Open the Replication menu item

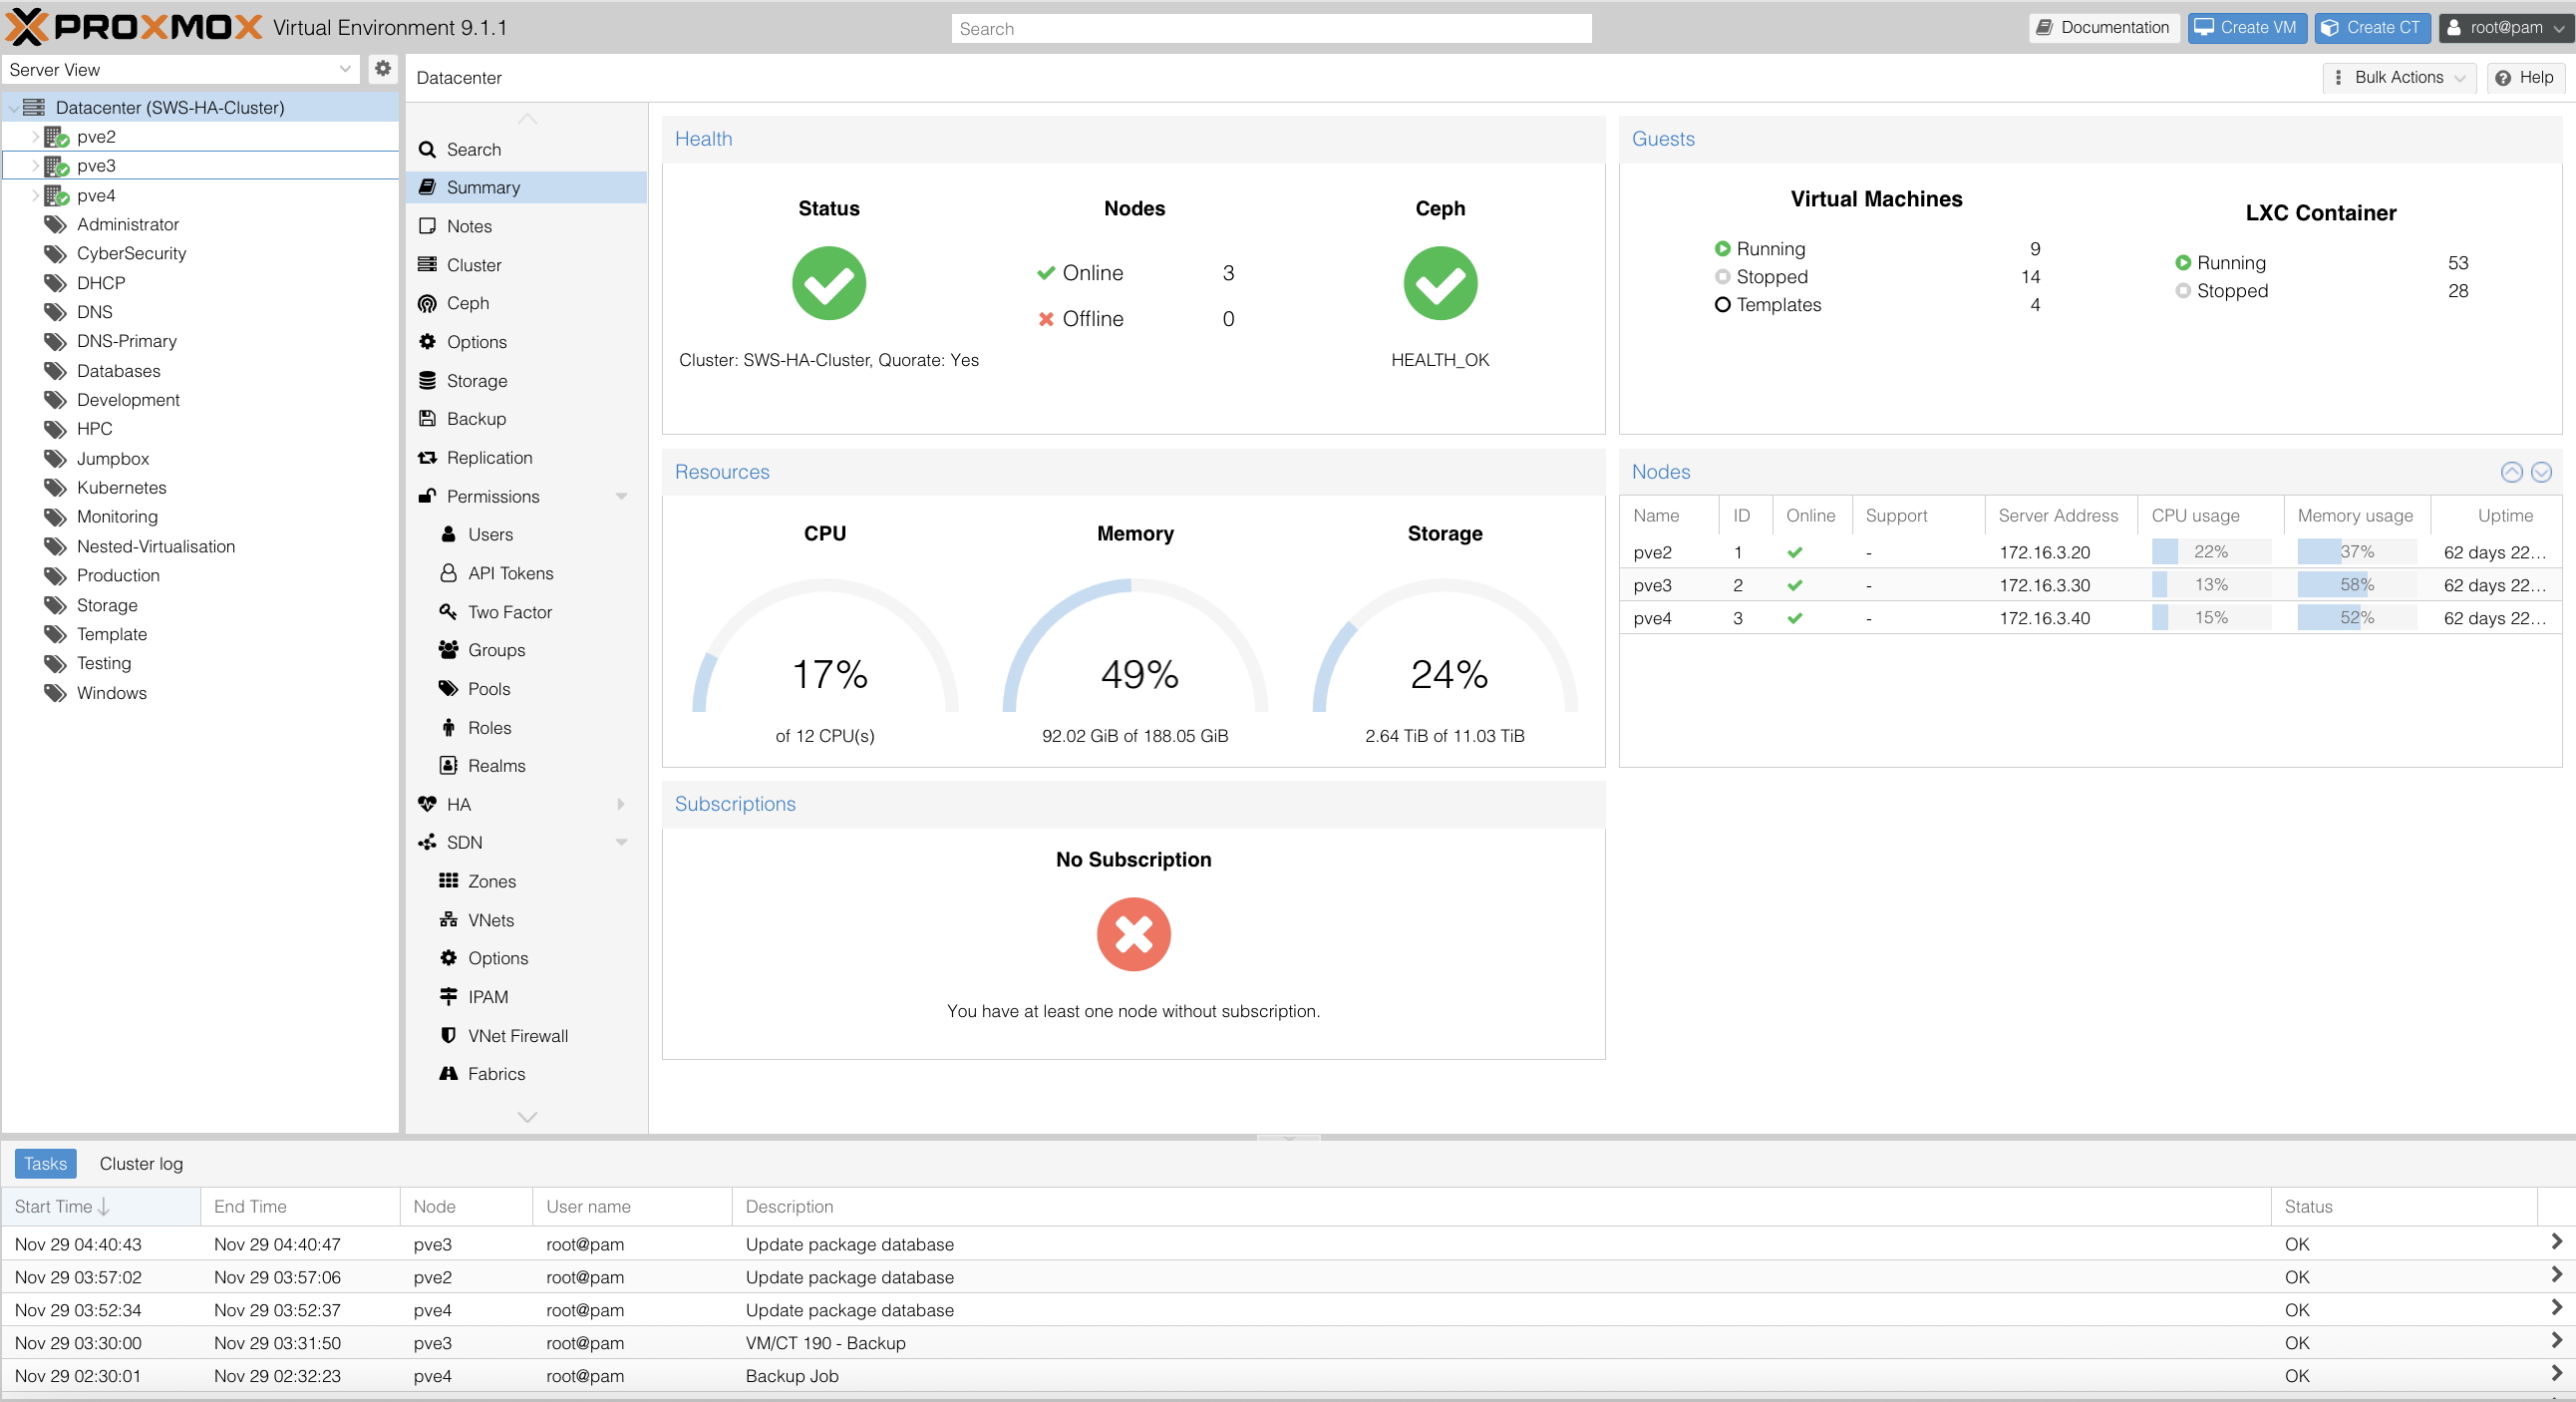489,458
